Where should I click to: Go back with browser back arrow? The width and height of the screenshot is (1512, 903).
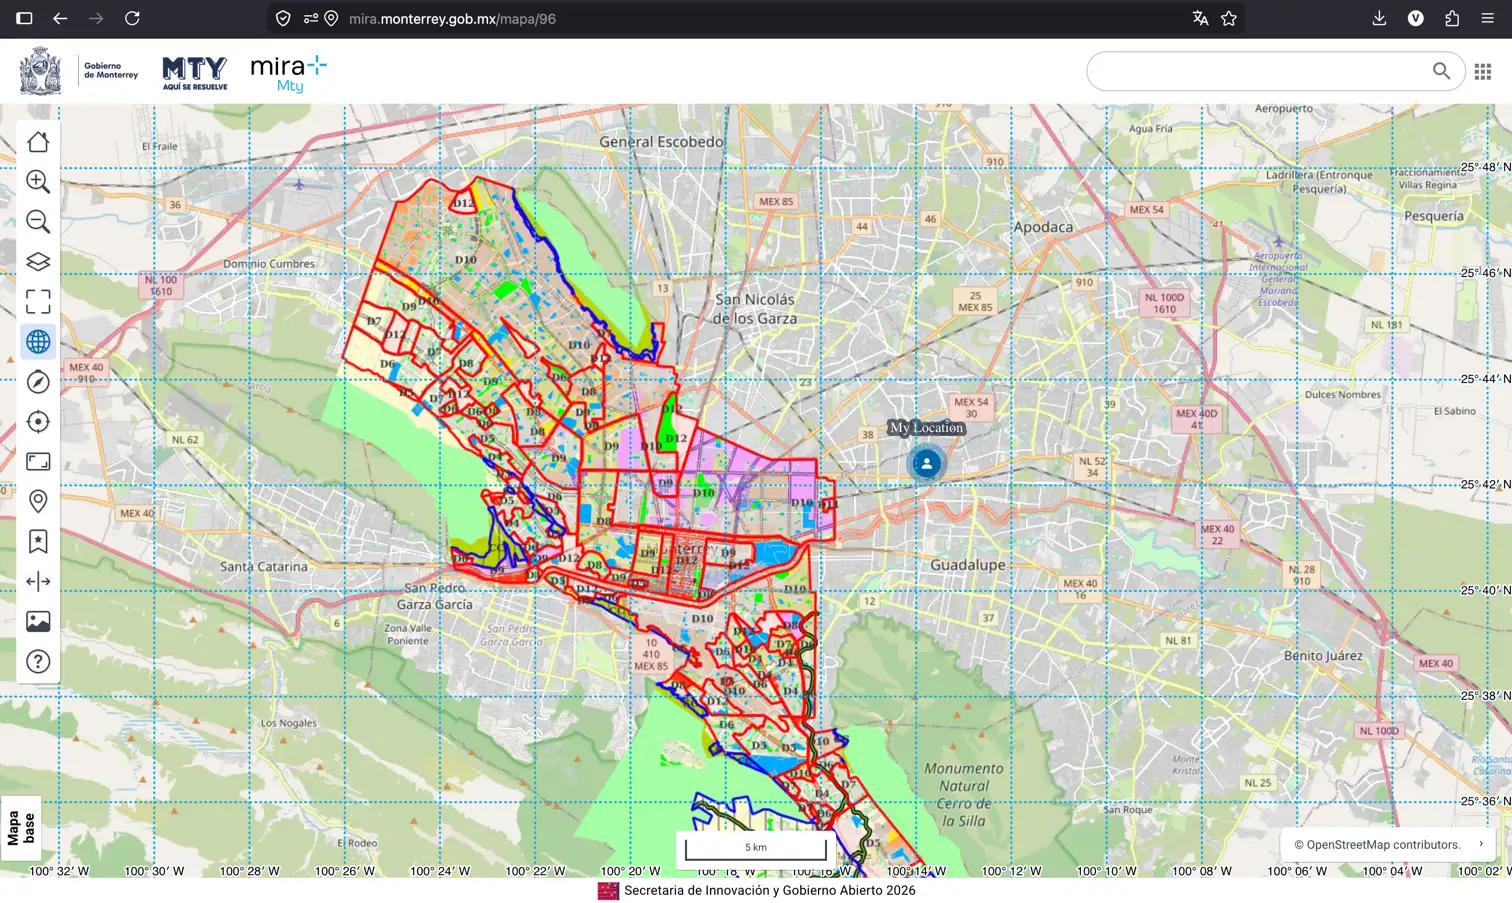tap(60, 18)
